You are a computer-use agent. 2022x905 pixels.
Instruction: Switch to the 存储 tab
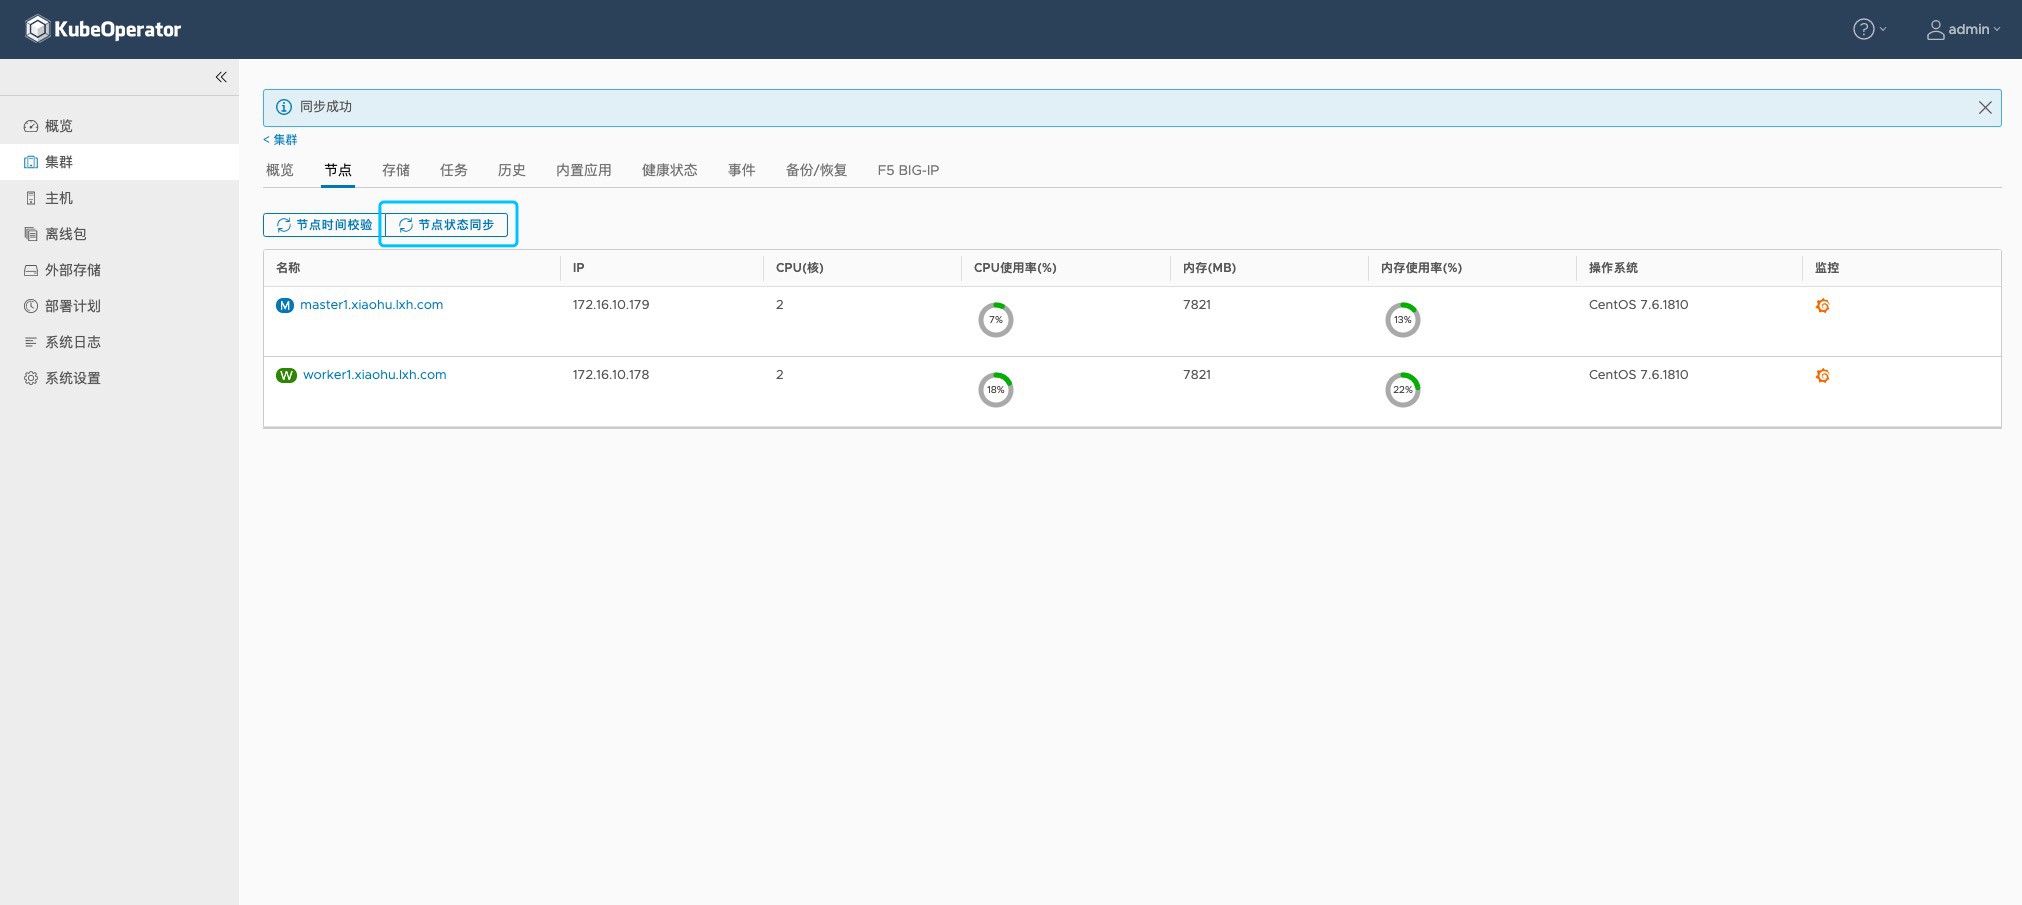point(396,170)
